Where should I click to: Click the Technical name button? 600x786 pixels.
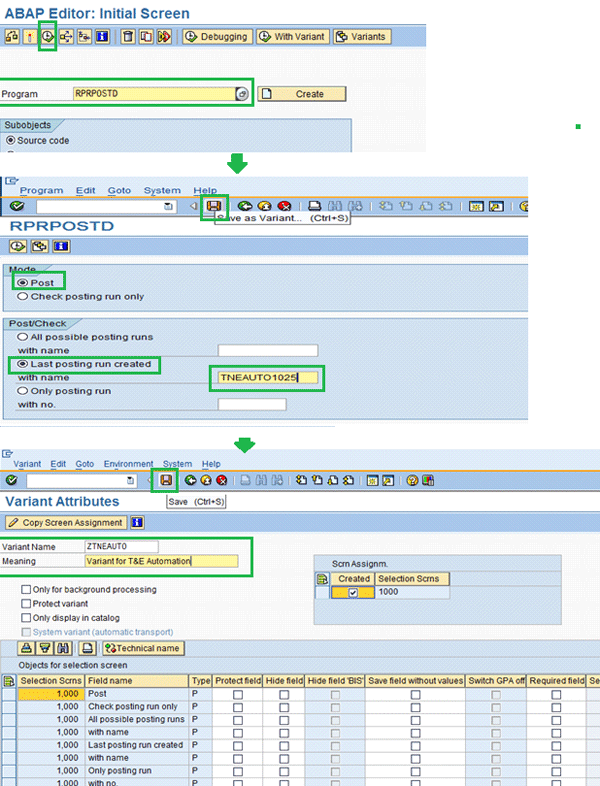143,648
